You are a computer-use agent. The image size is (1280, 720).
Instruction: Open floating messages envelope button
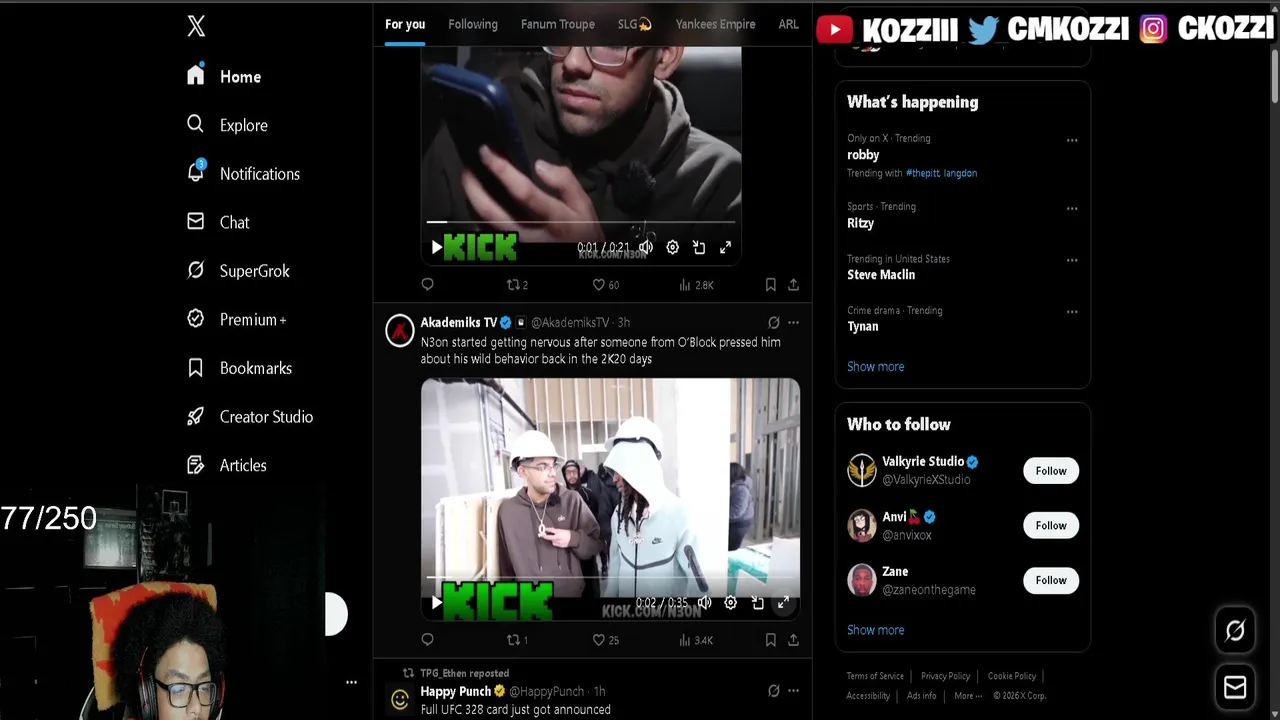tap(1235, 687)
